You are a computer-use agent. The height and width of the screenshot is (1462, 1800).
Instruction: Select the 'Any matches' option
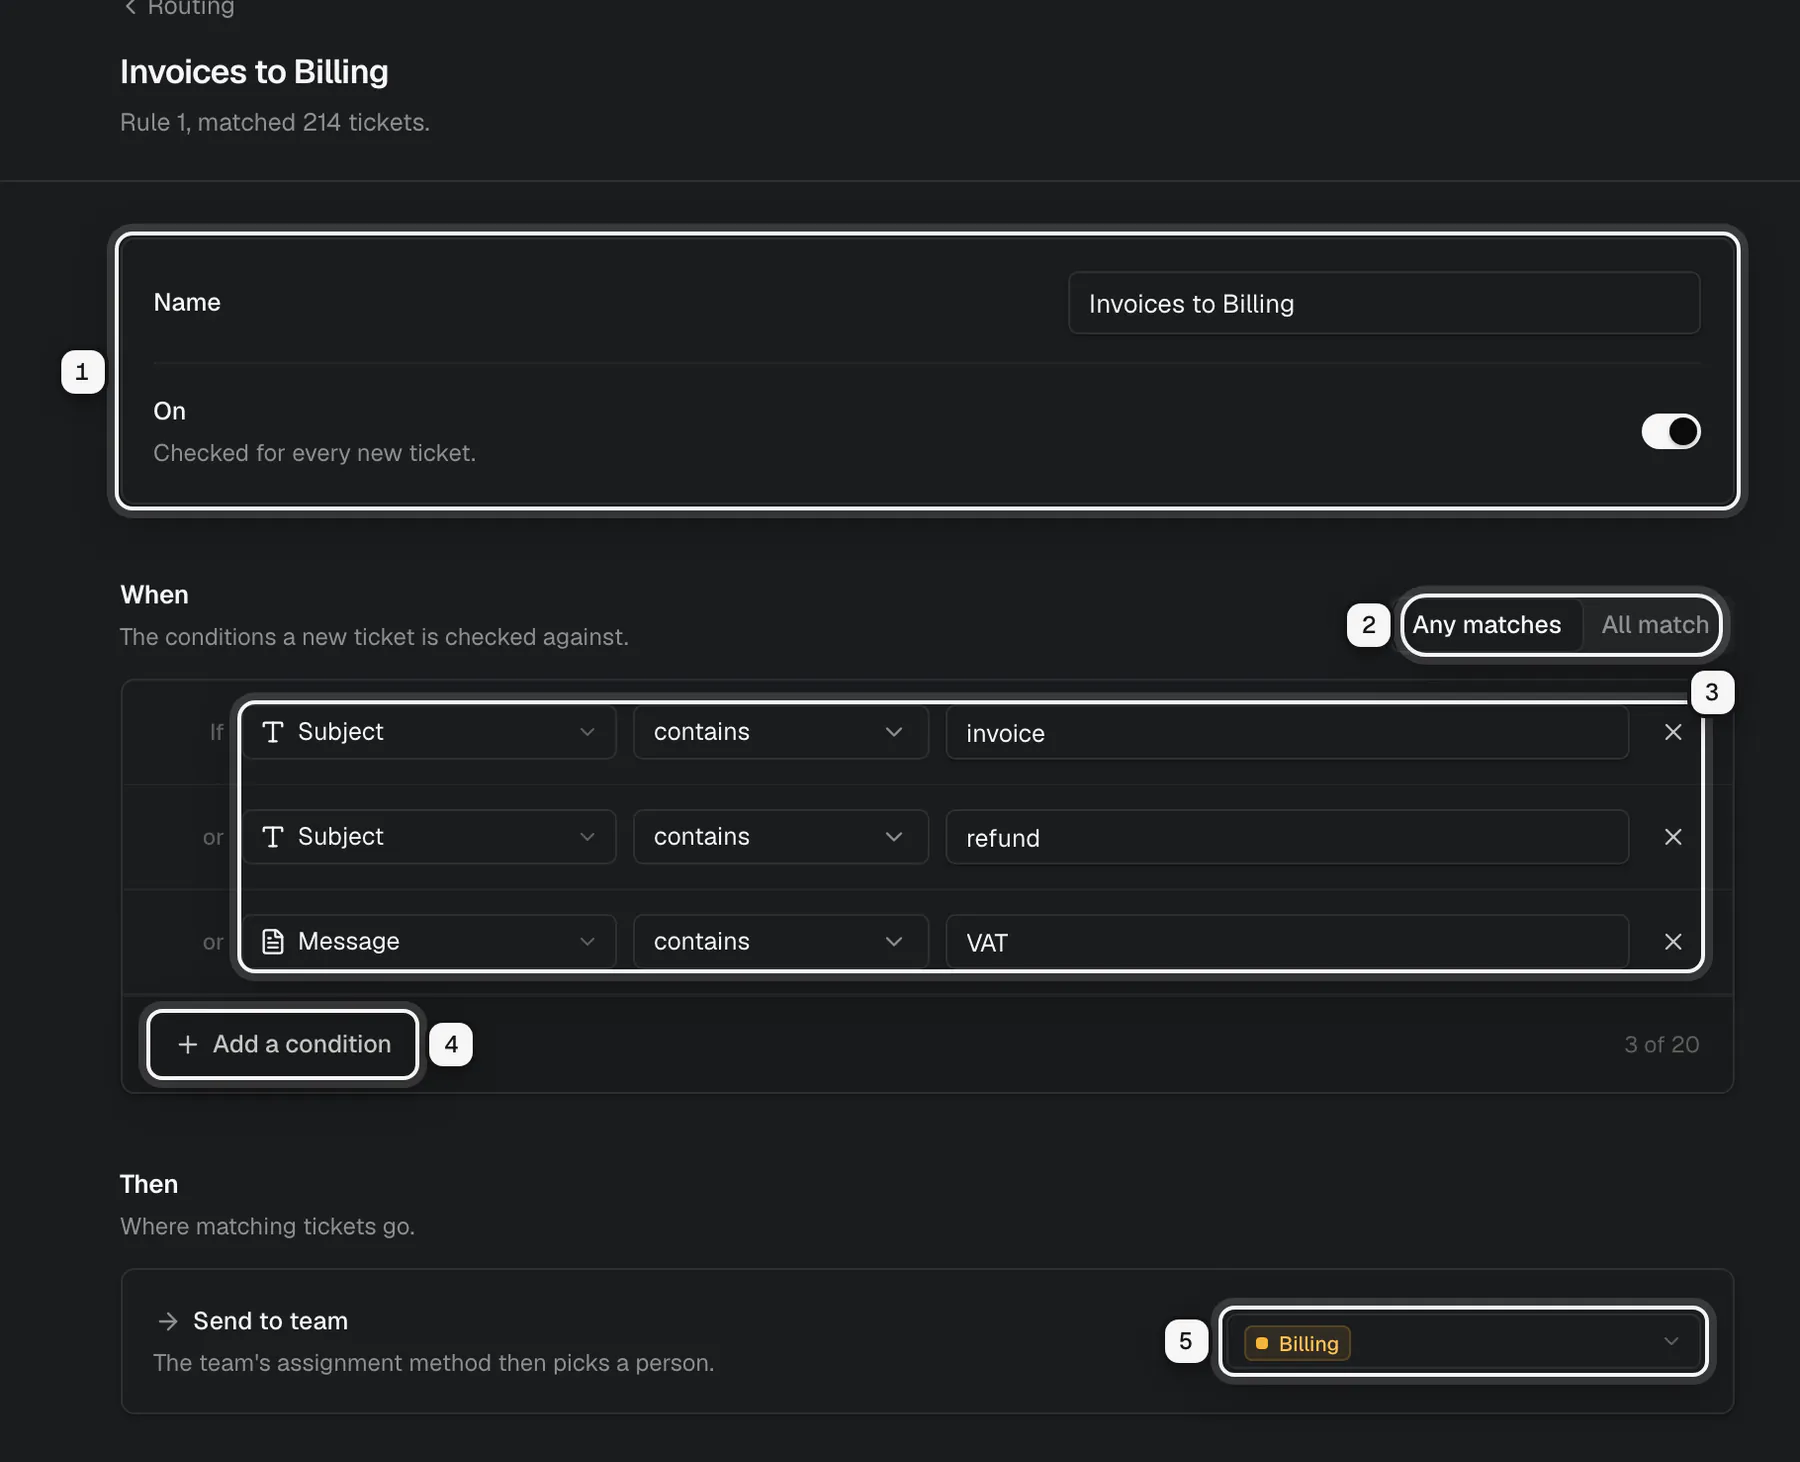(1487, 625)
